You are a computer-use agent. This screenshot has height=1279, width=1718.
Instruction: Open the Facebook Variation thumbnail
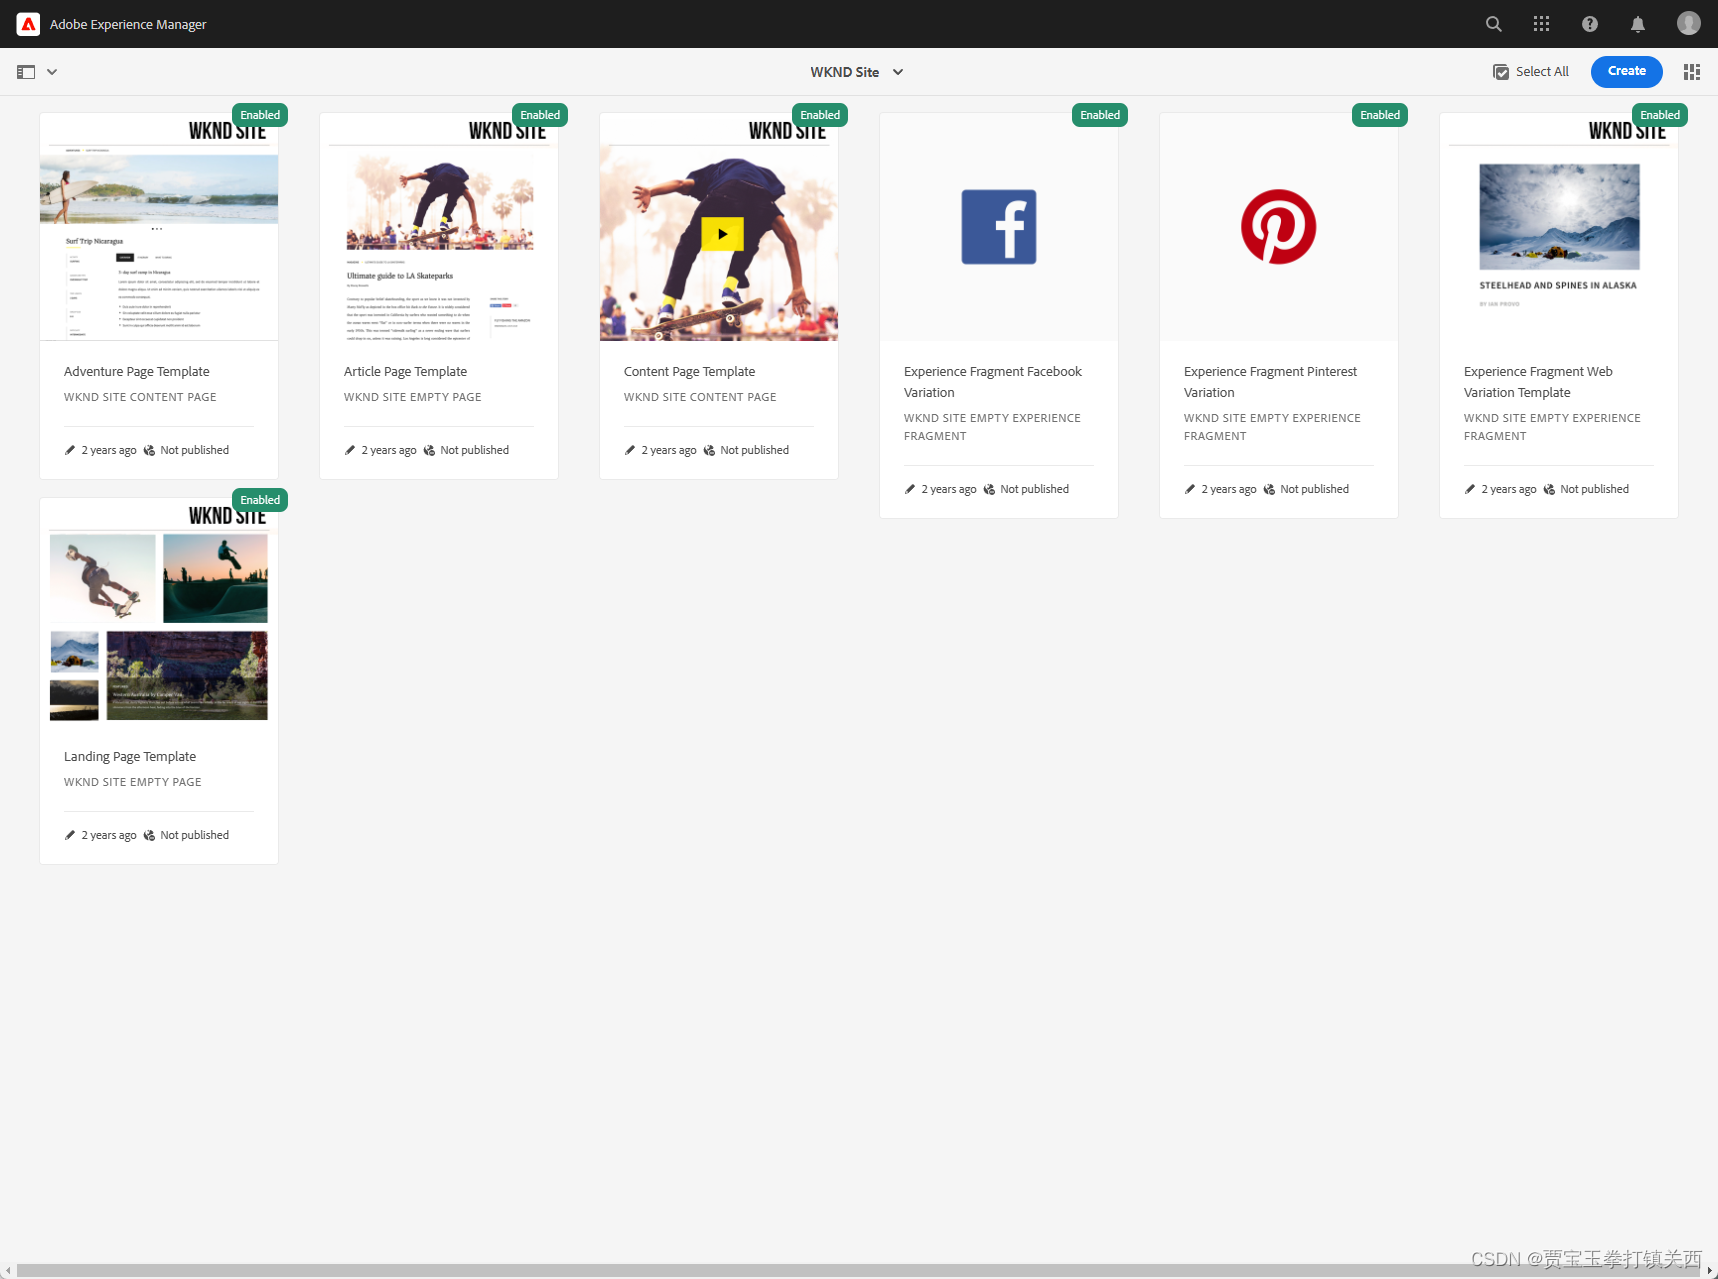click(999, 227)
